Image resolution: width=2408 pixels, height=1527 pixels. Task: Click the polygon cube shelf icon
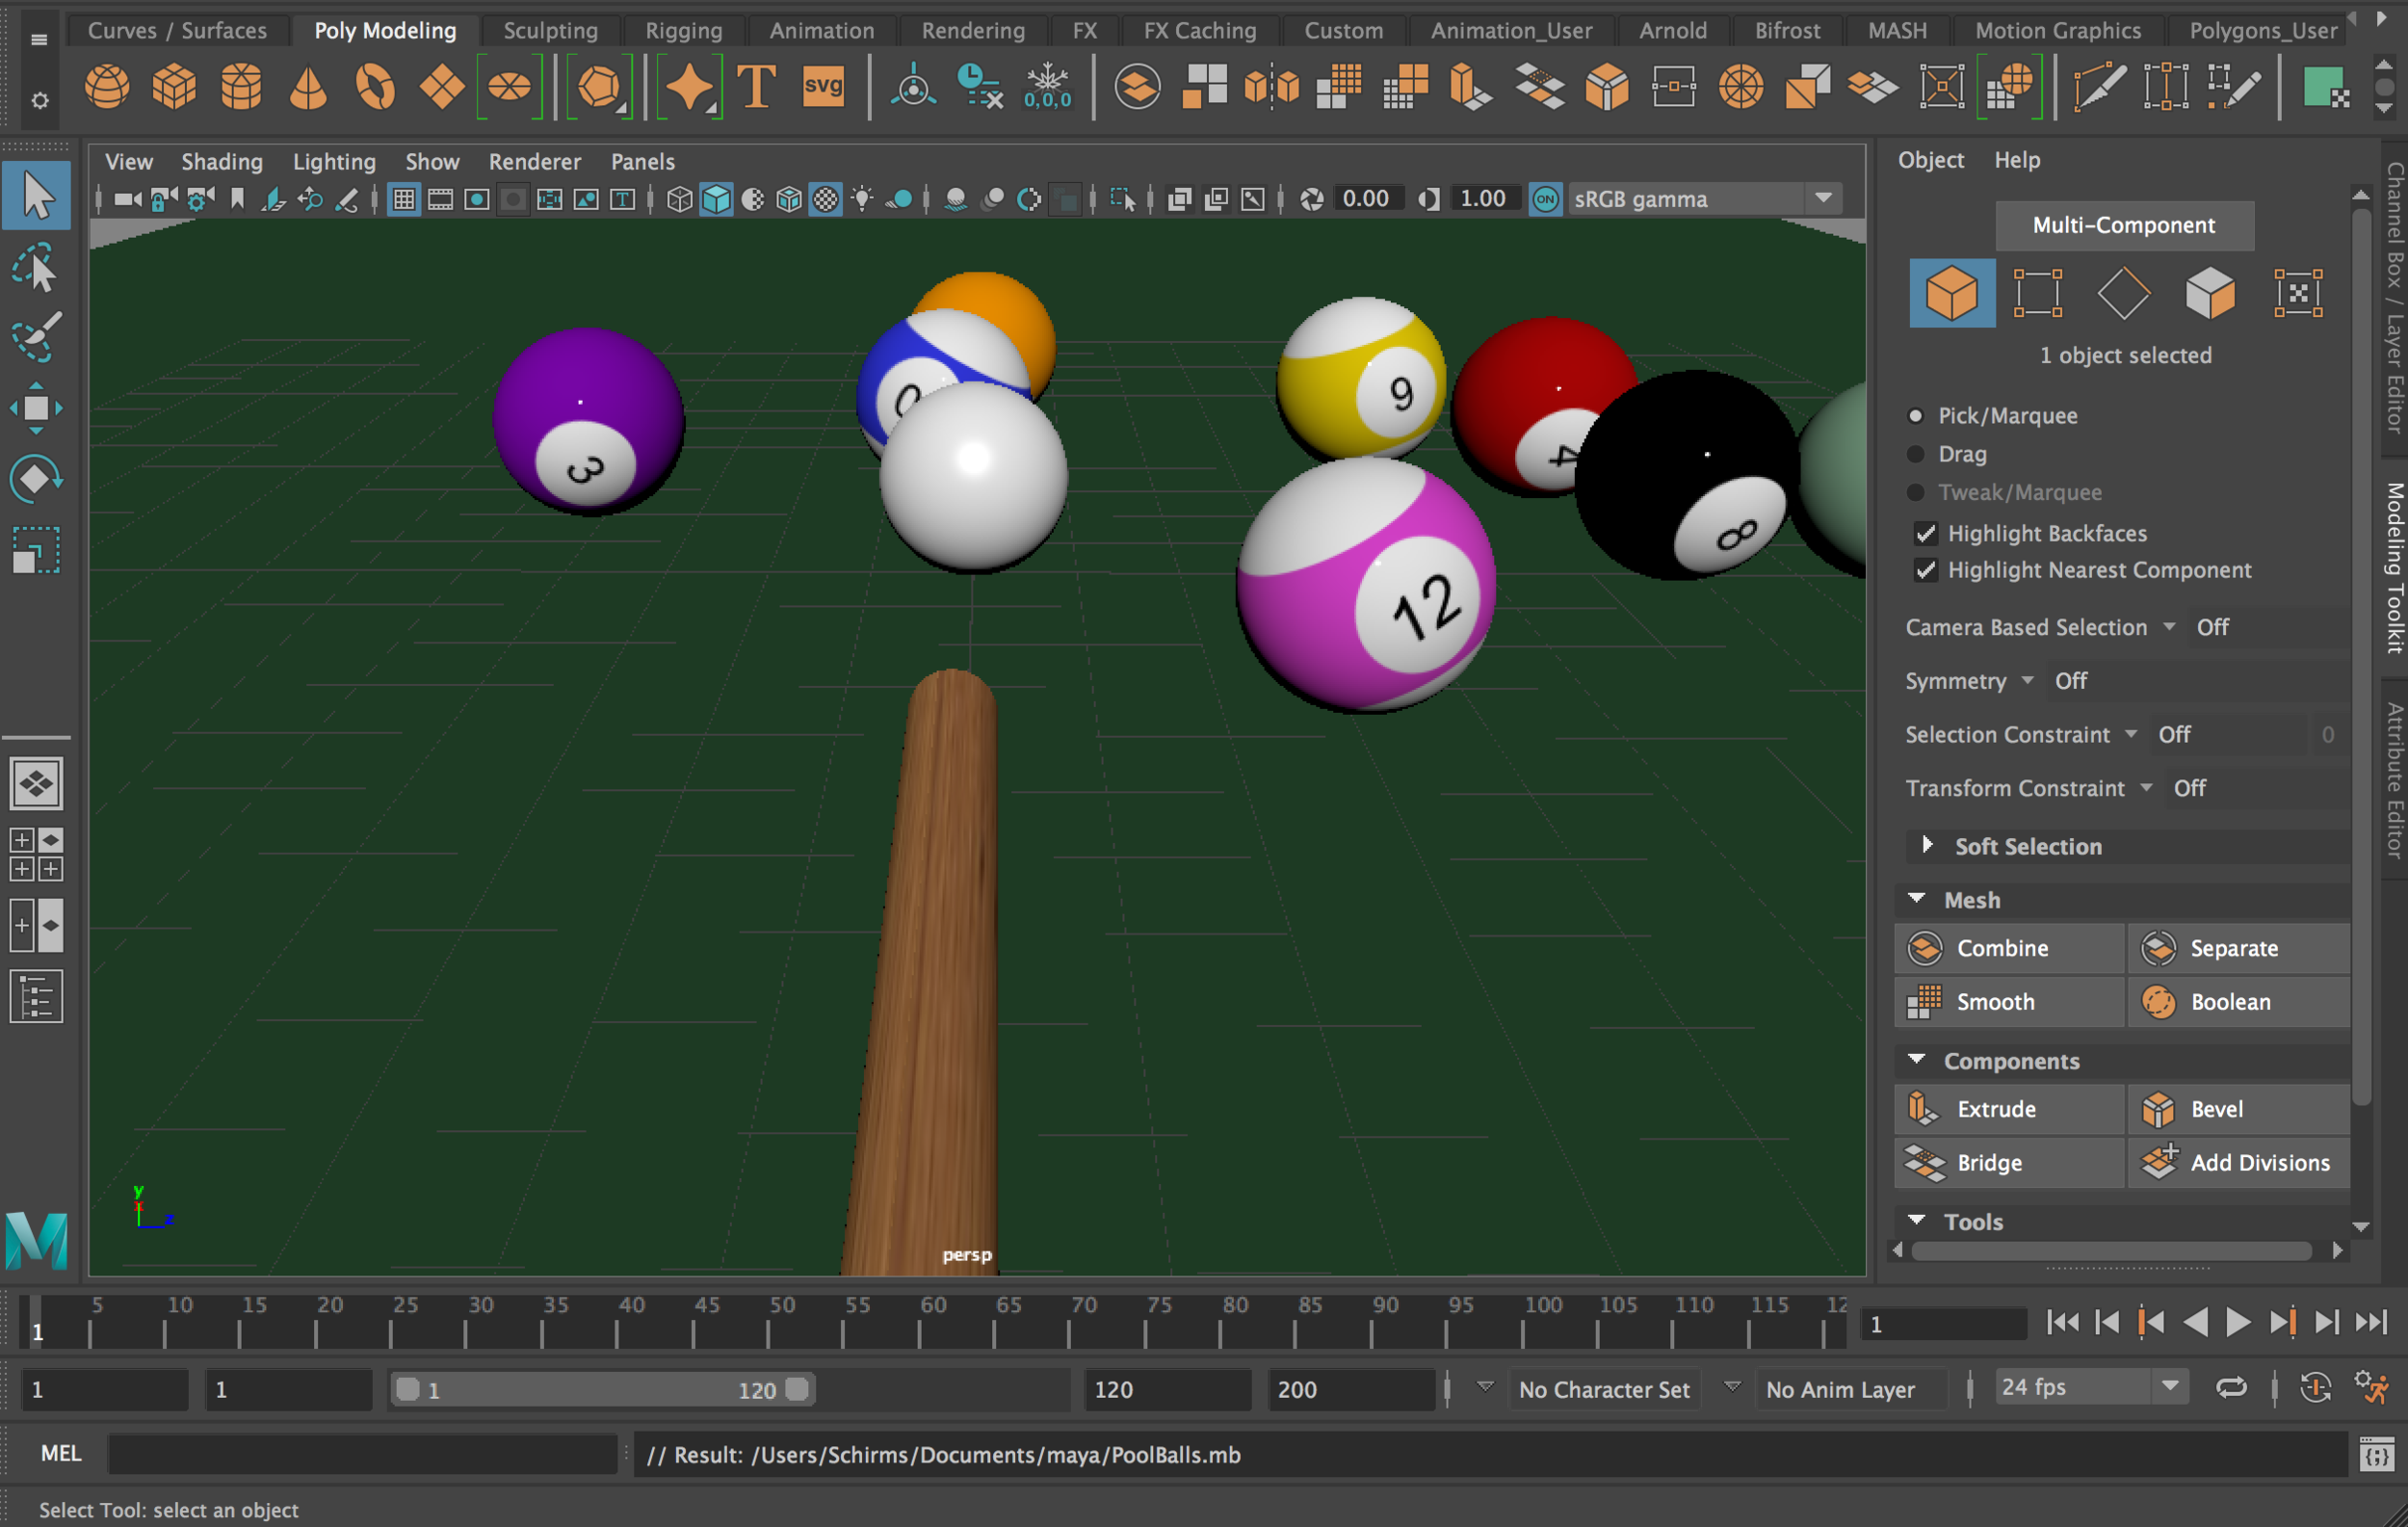click(x=174, y=87)
